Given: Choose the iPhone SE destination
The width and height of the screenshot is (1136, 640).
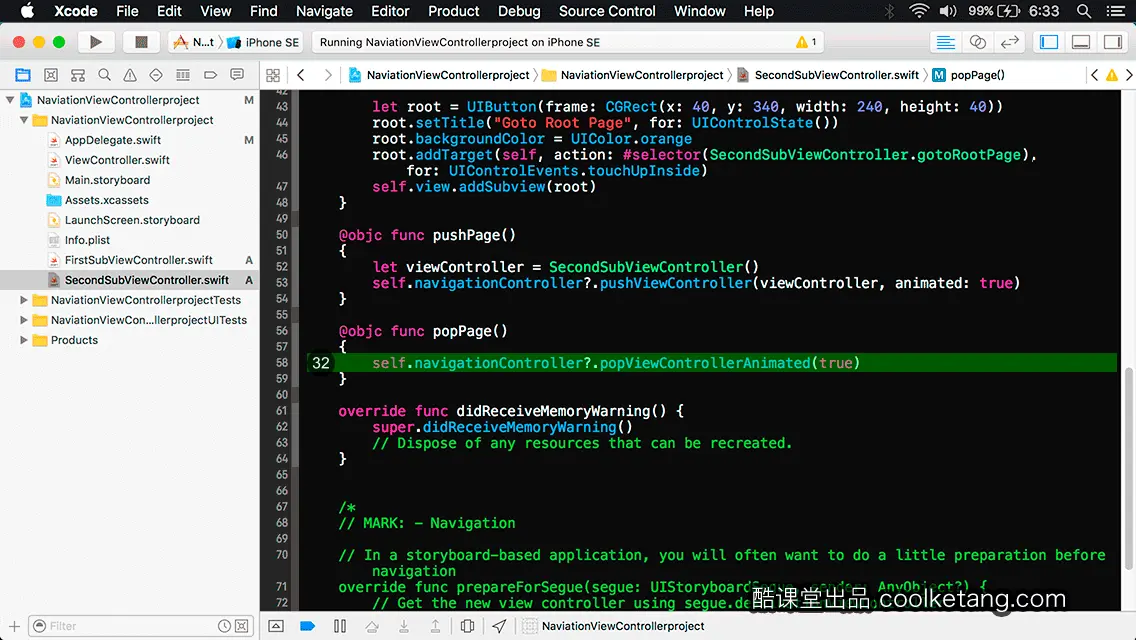Looking at the screenshot, I should pos(264,42).
